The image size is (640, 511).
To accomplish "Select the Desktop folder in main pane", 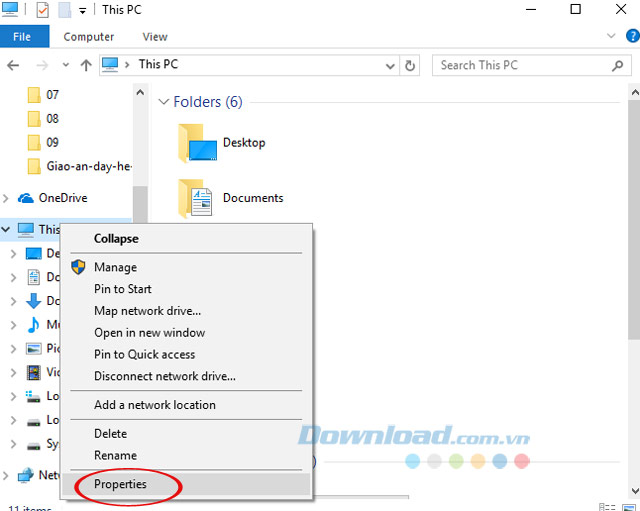I will coord(223,143).
